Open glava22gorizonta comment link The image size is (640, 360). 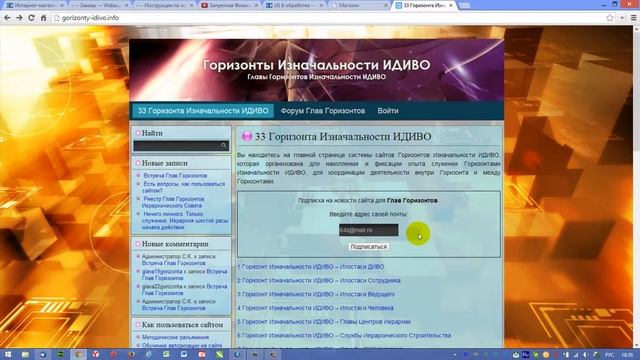click(184, 289)
